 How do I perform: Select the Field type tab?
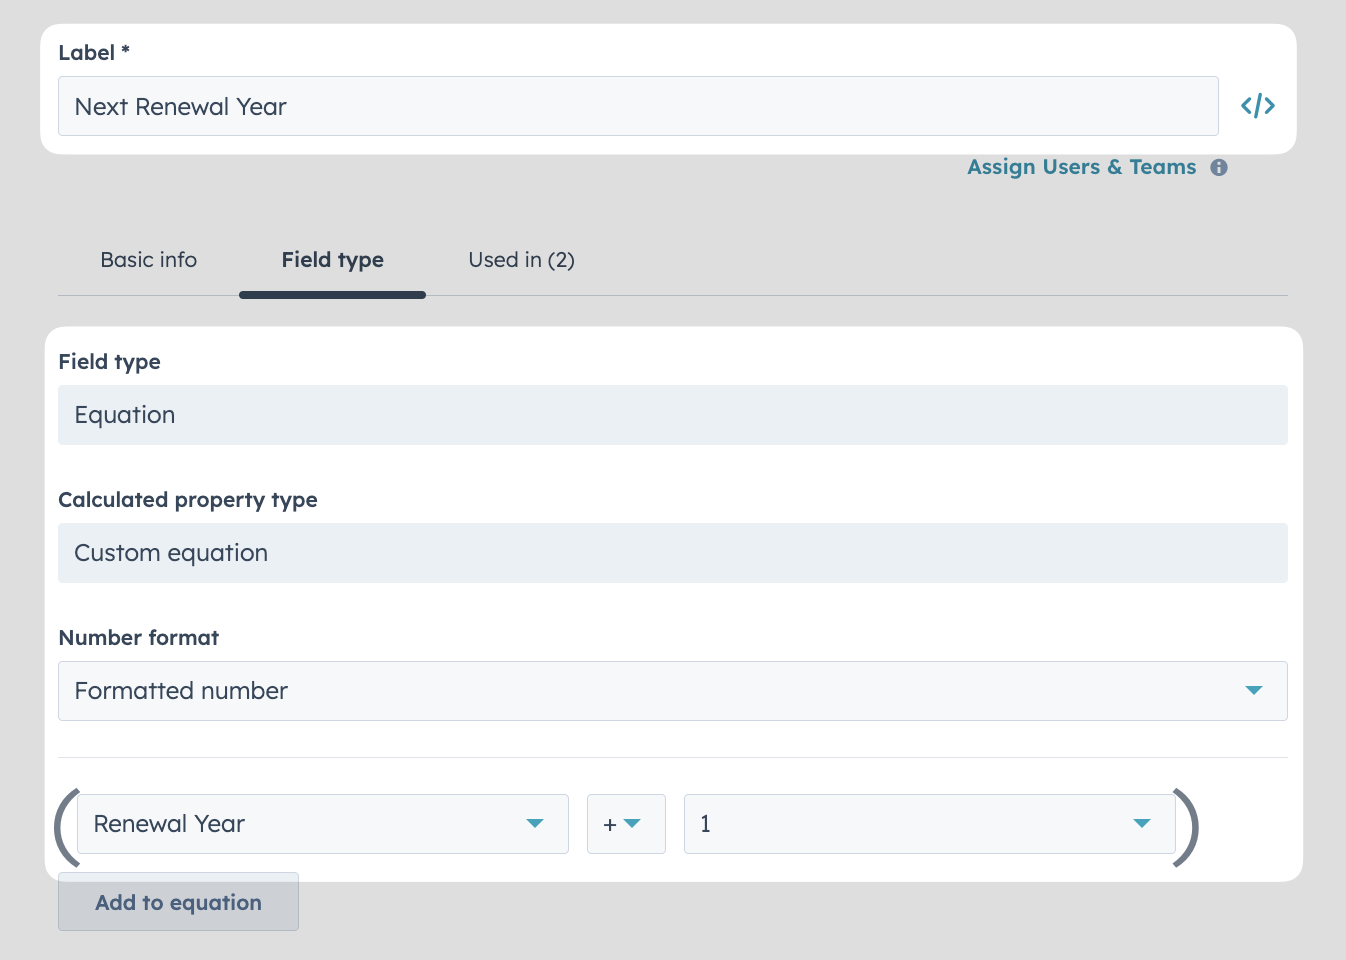tap(333, 260)
